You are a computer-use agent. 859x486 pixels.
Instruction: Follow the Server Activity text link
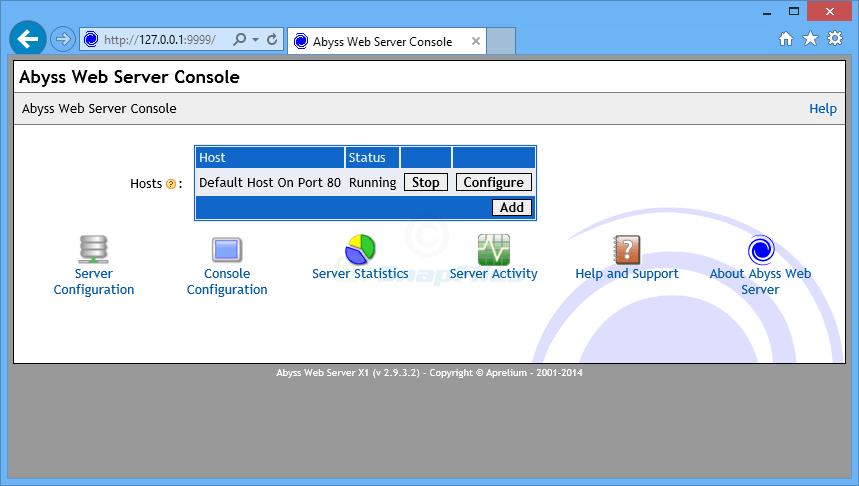point(494,273)
